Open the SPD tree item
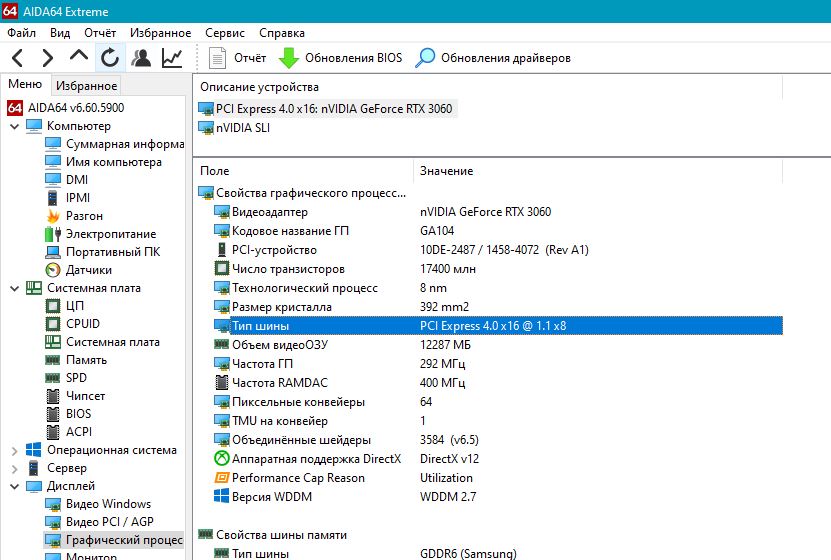This screenshot has height=560, width=831. pyautogui.click(x=66, y=378)
